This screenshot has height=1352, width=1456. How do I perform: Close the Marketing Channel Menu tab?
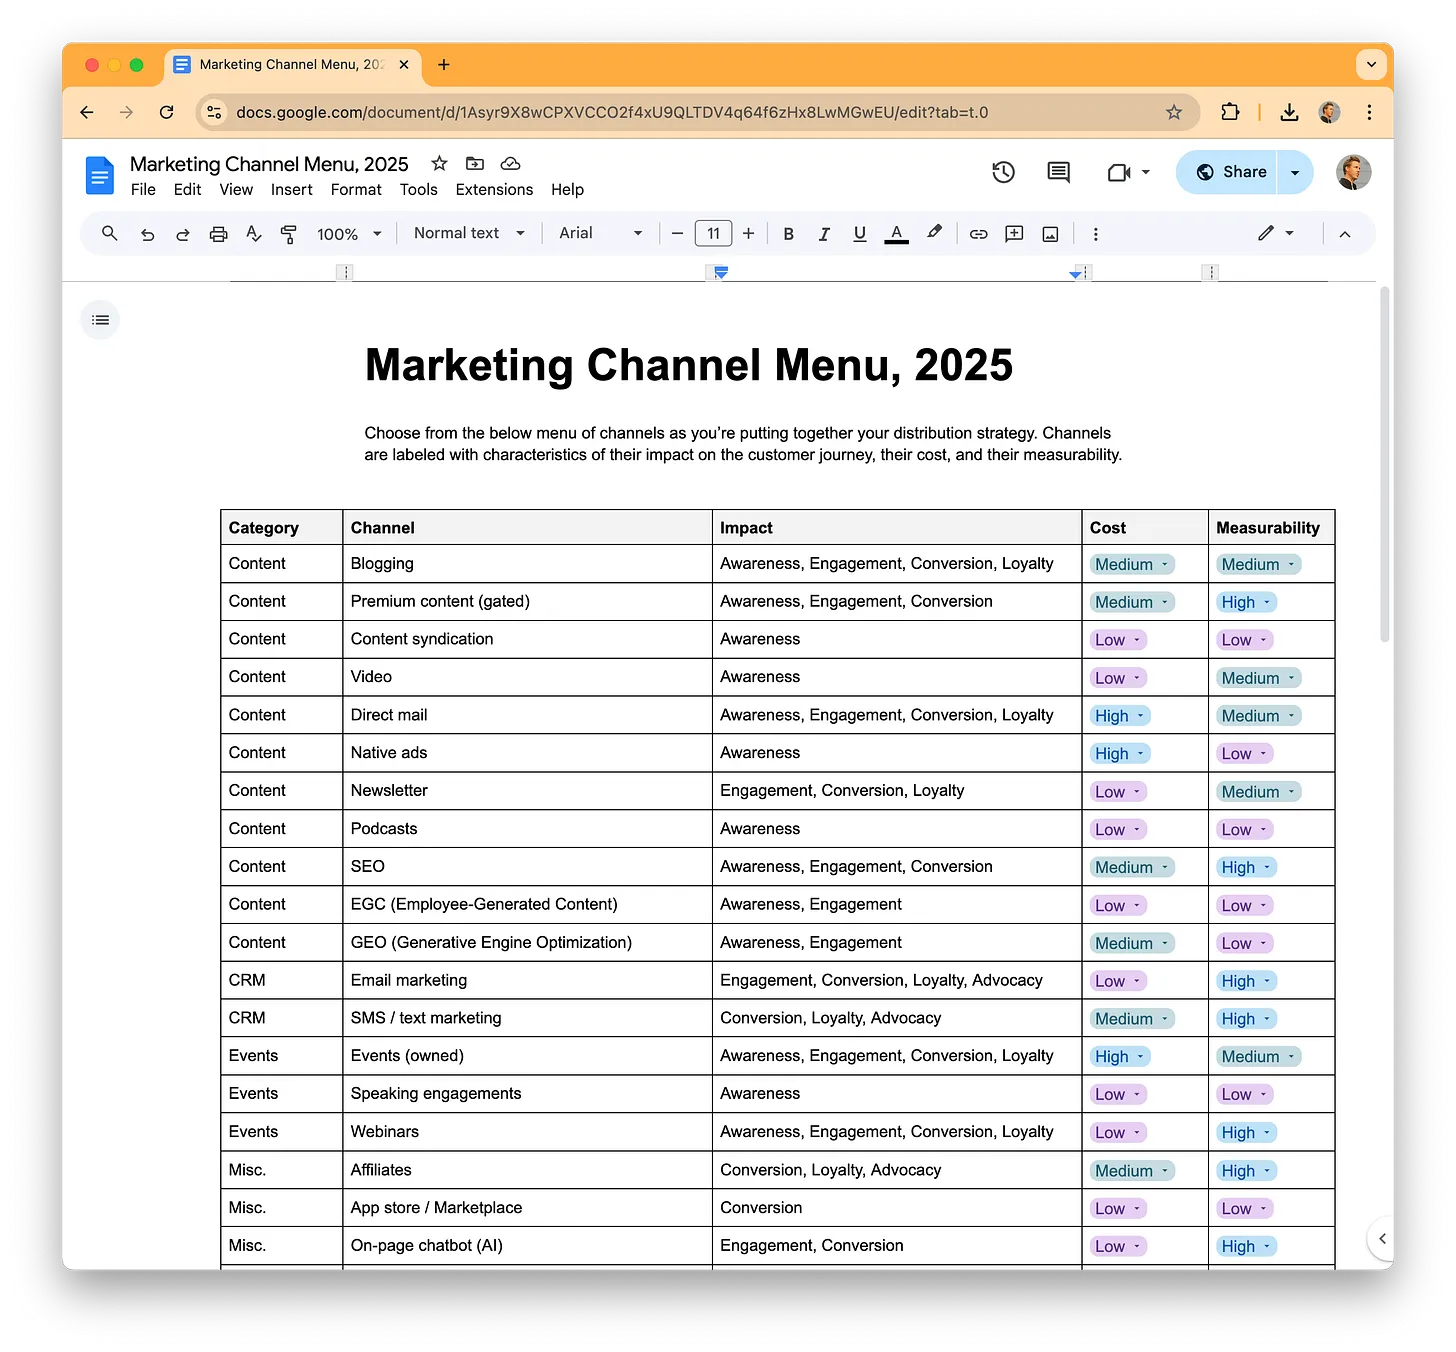click(x=404, y=65)
